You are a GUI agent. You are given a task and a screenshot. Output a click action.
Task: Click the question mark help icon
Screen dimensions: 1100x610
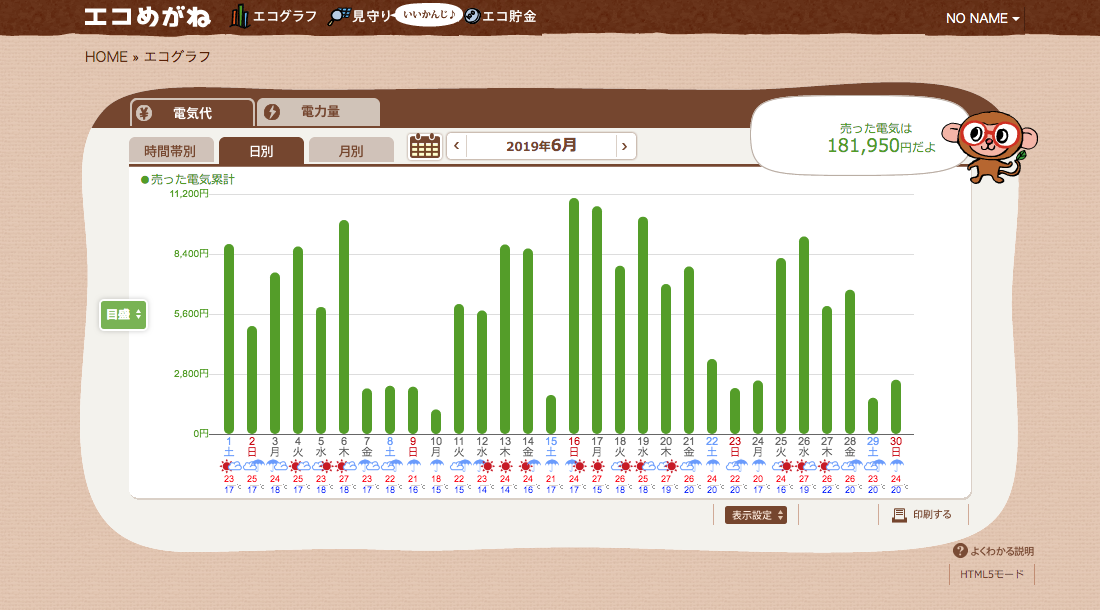click(x=960, y=551)
